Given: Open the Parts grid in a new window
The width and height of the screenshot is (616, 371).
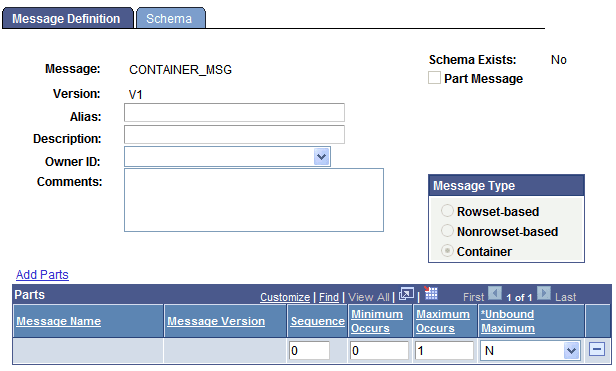Looking at the screenshot, I should click(406, 294).
